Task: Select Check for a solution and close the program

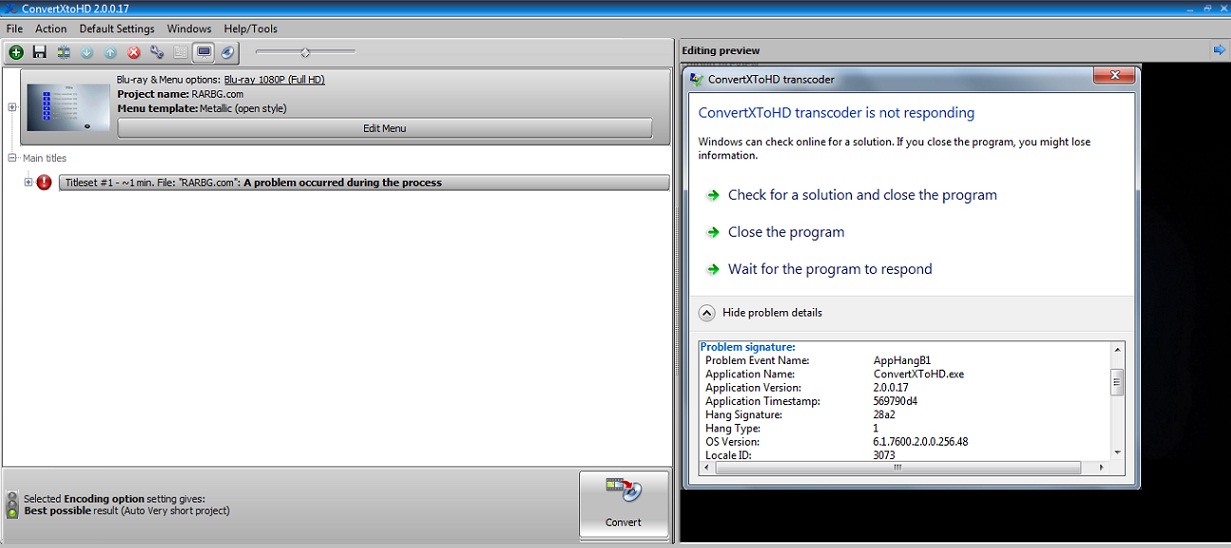Action: point(862,195)
